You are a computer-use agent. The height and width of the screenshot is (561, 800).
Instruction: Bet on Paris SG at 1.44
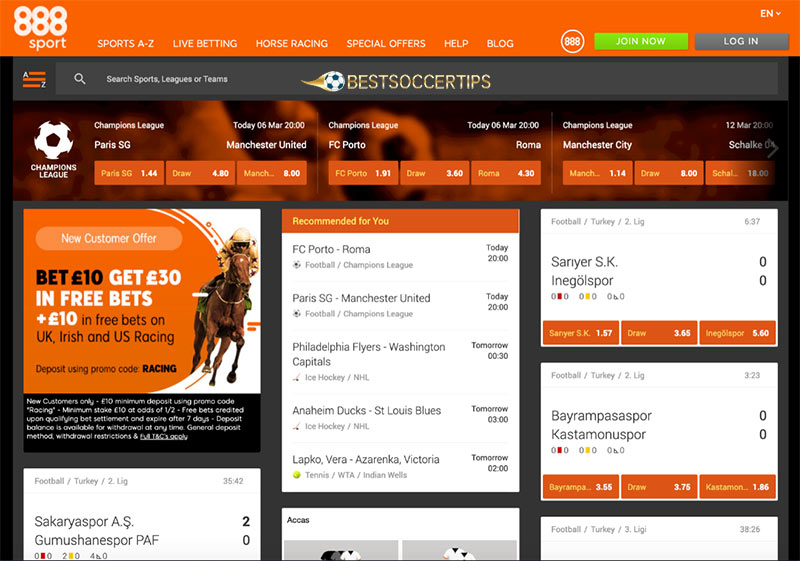pos(129,173)
